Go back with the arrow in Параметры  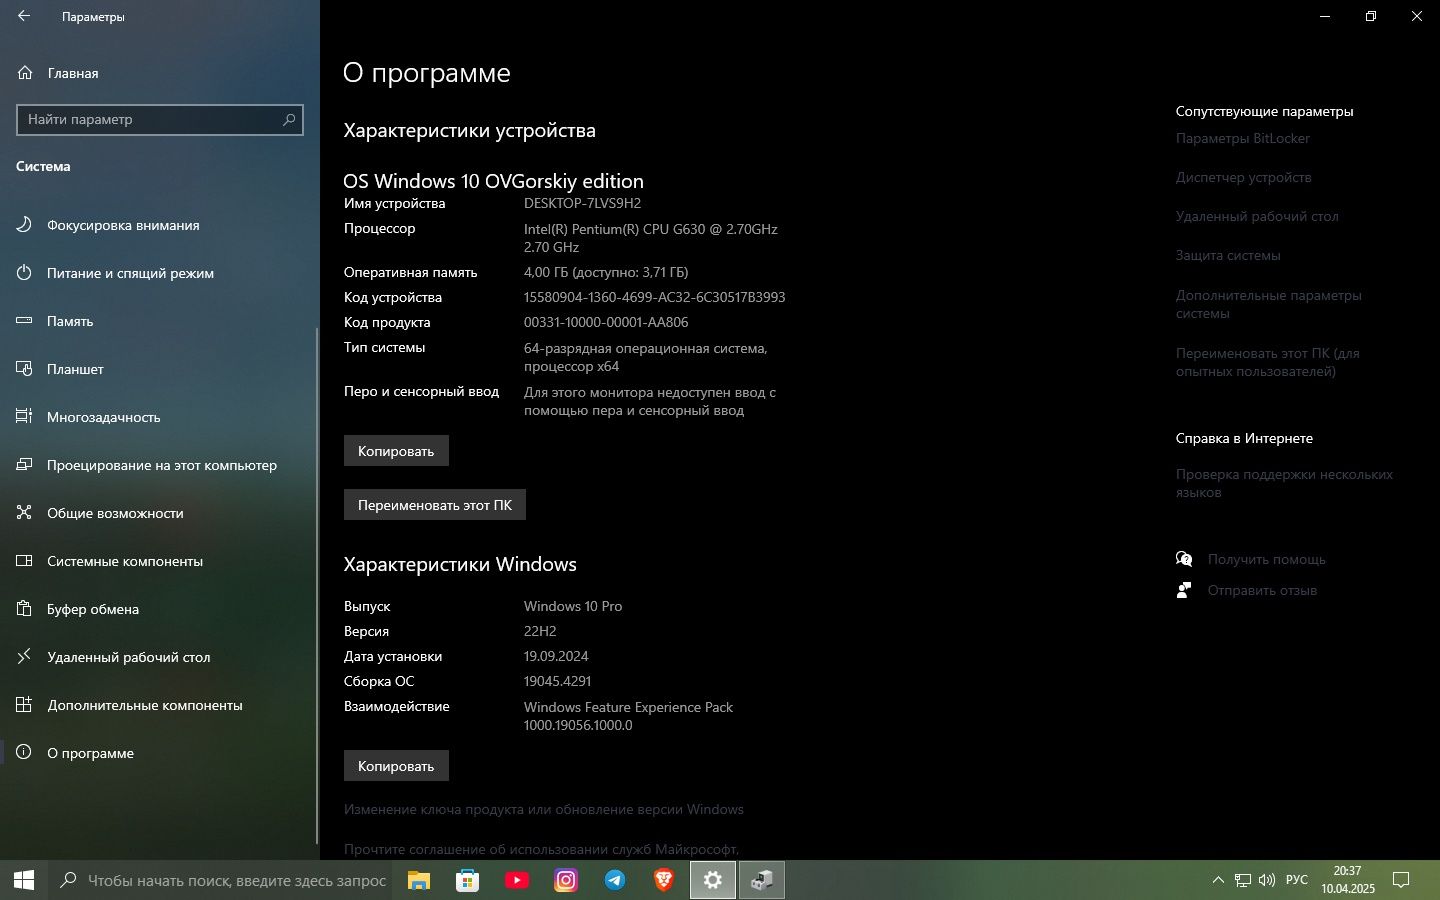click(24, 16)
